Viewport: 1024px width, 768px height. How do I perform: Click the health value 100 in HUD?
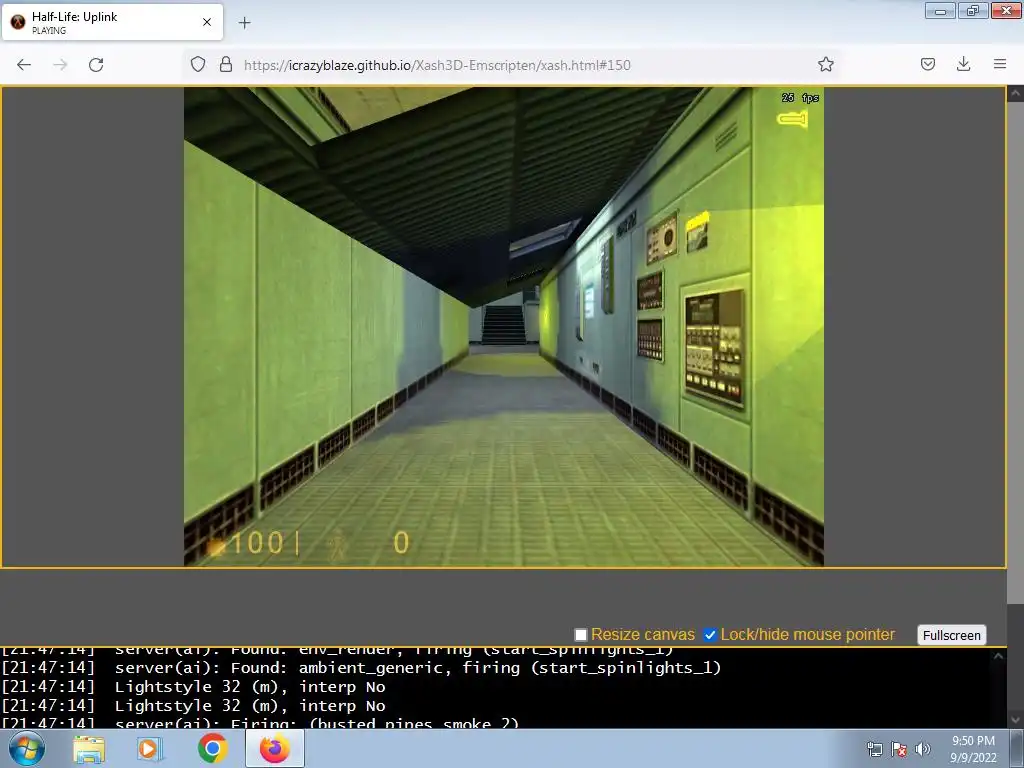[257, 543]
